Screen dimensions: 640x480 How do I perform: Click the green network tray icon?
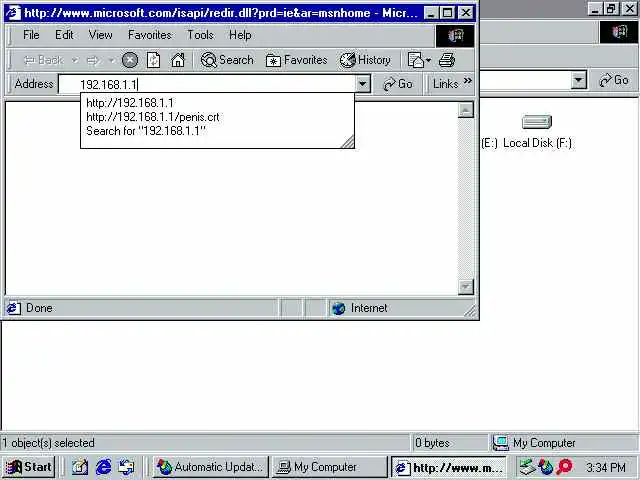527,467
